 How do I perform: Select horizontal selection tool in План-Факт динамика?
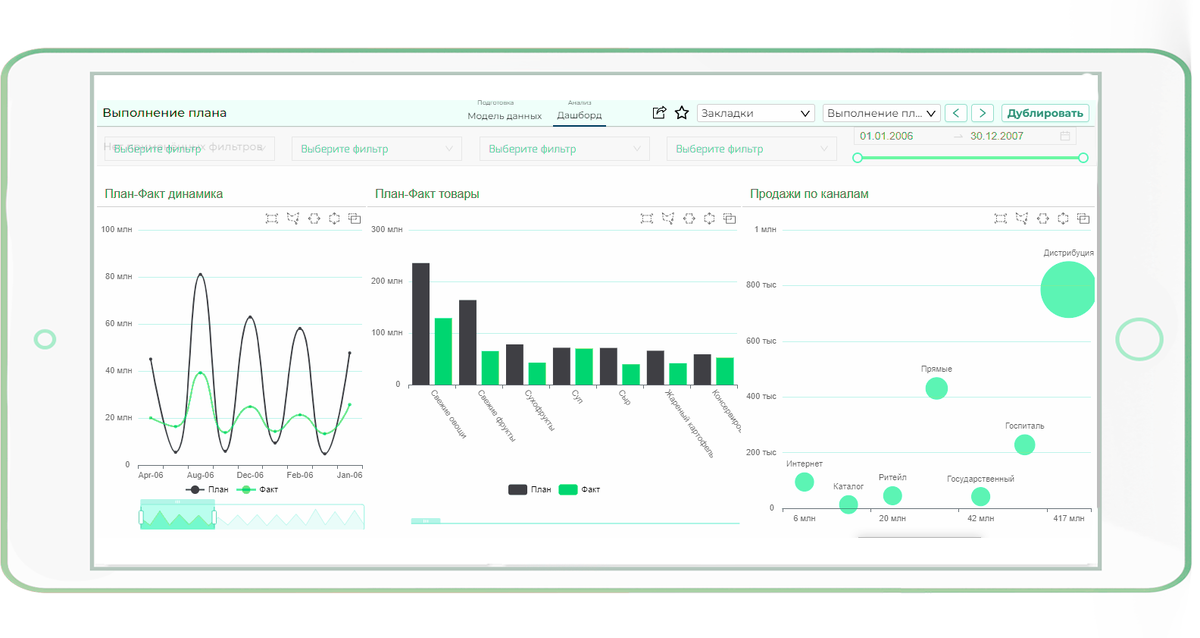tap(313, 218)
